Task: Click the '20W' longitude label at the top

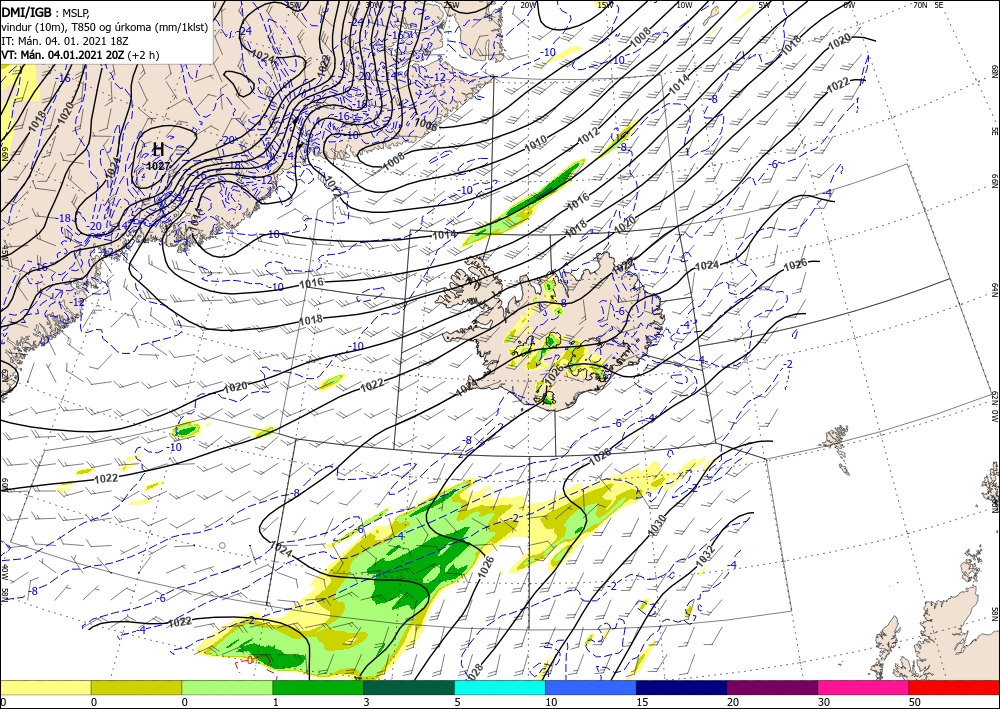Action: pos(527,5)
